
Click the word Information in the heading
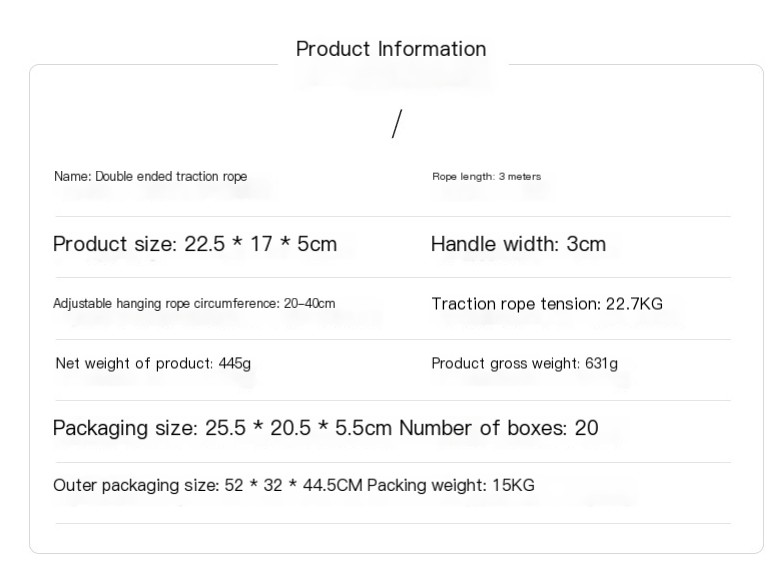pos(432,49)
